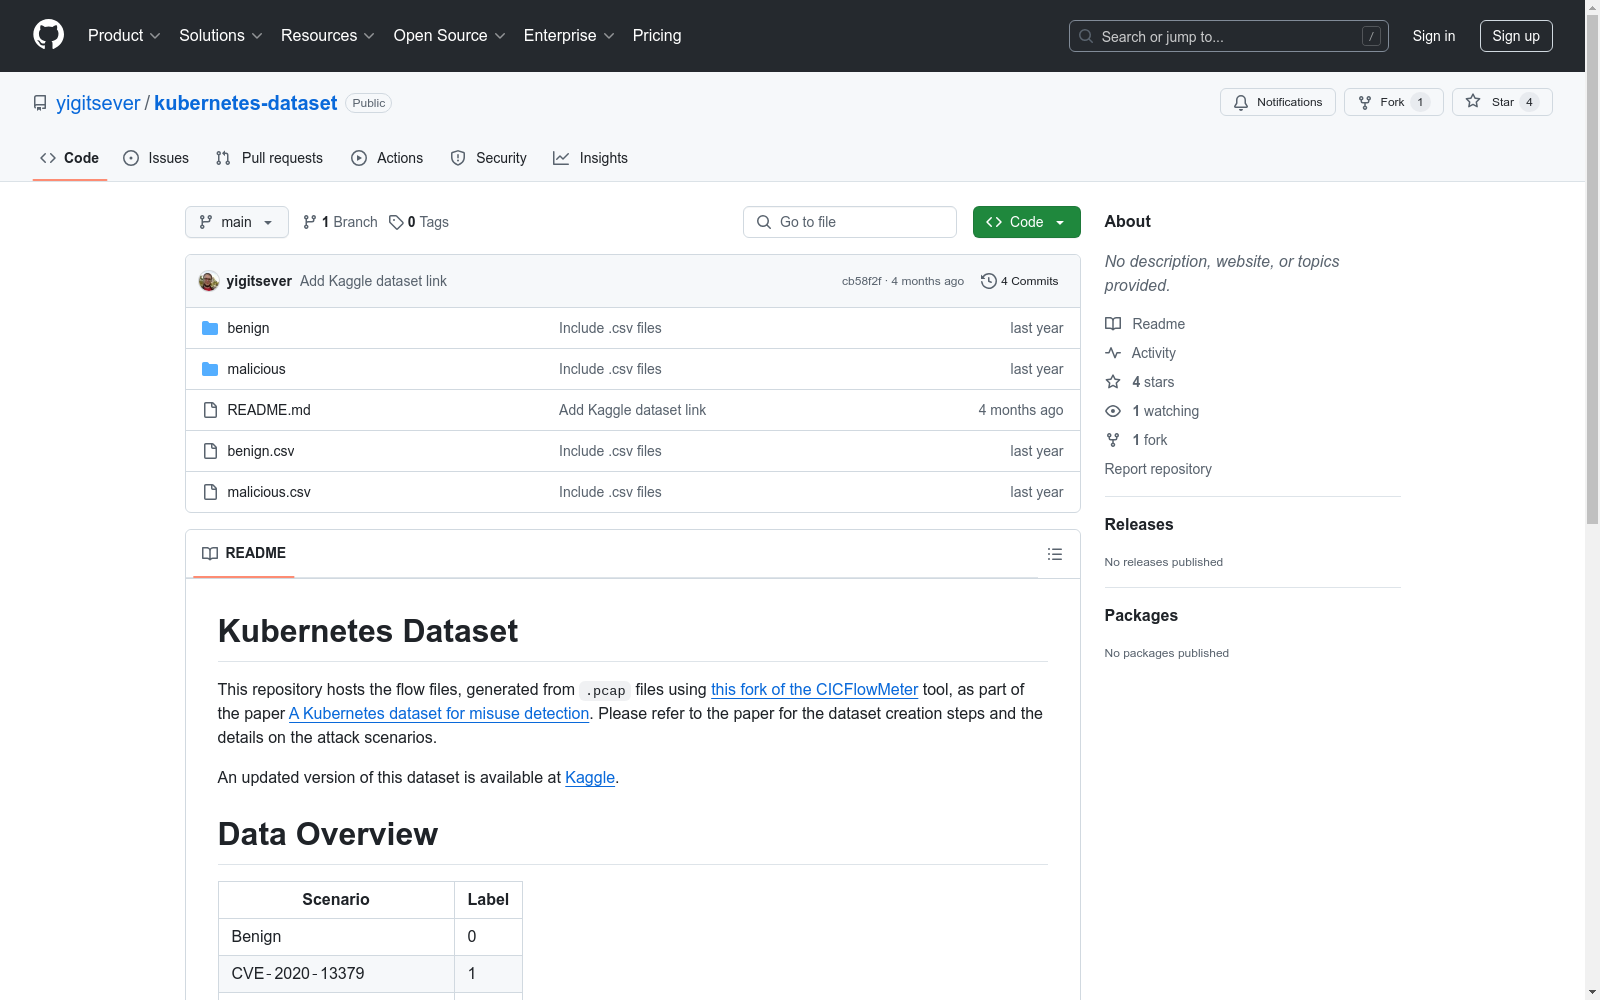Open the Kubernetes dataset misuse detection paper link
The height and width of the screenshot is (1000, 1600).
click(439, 713)
